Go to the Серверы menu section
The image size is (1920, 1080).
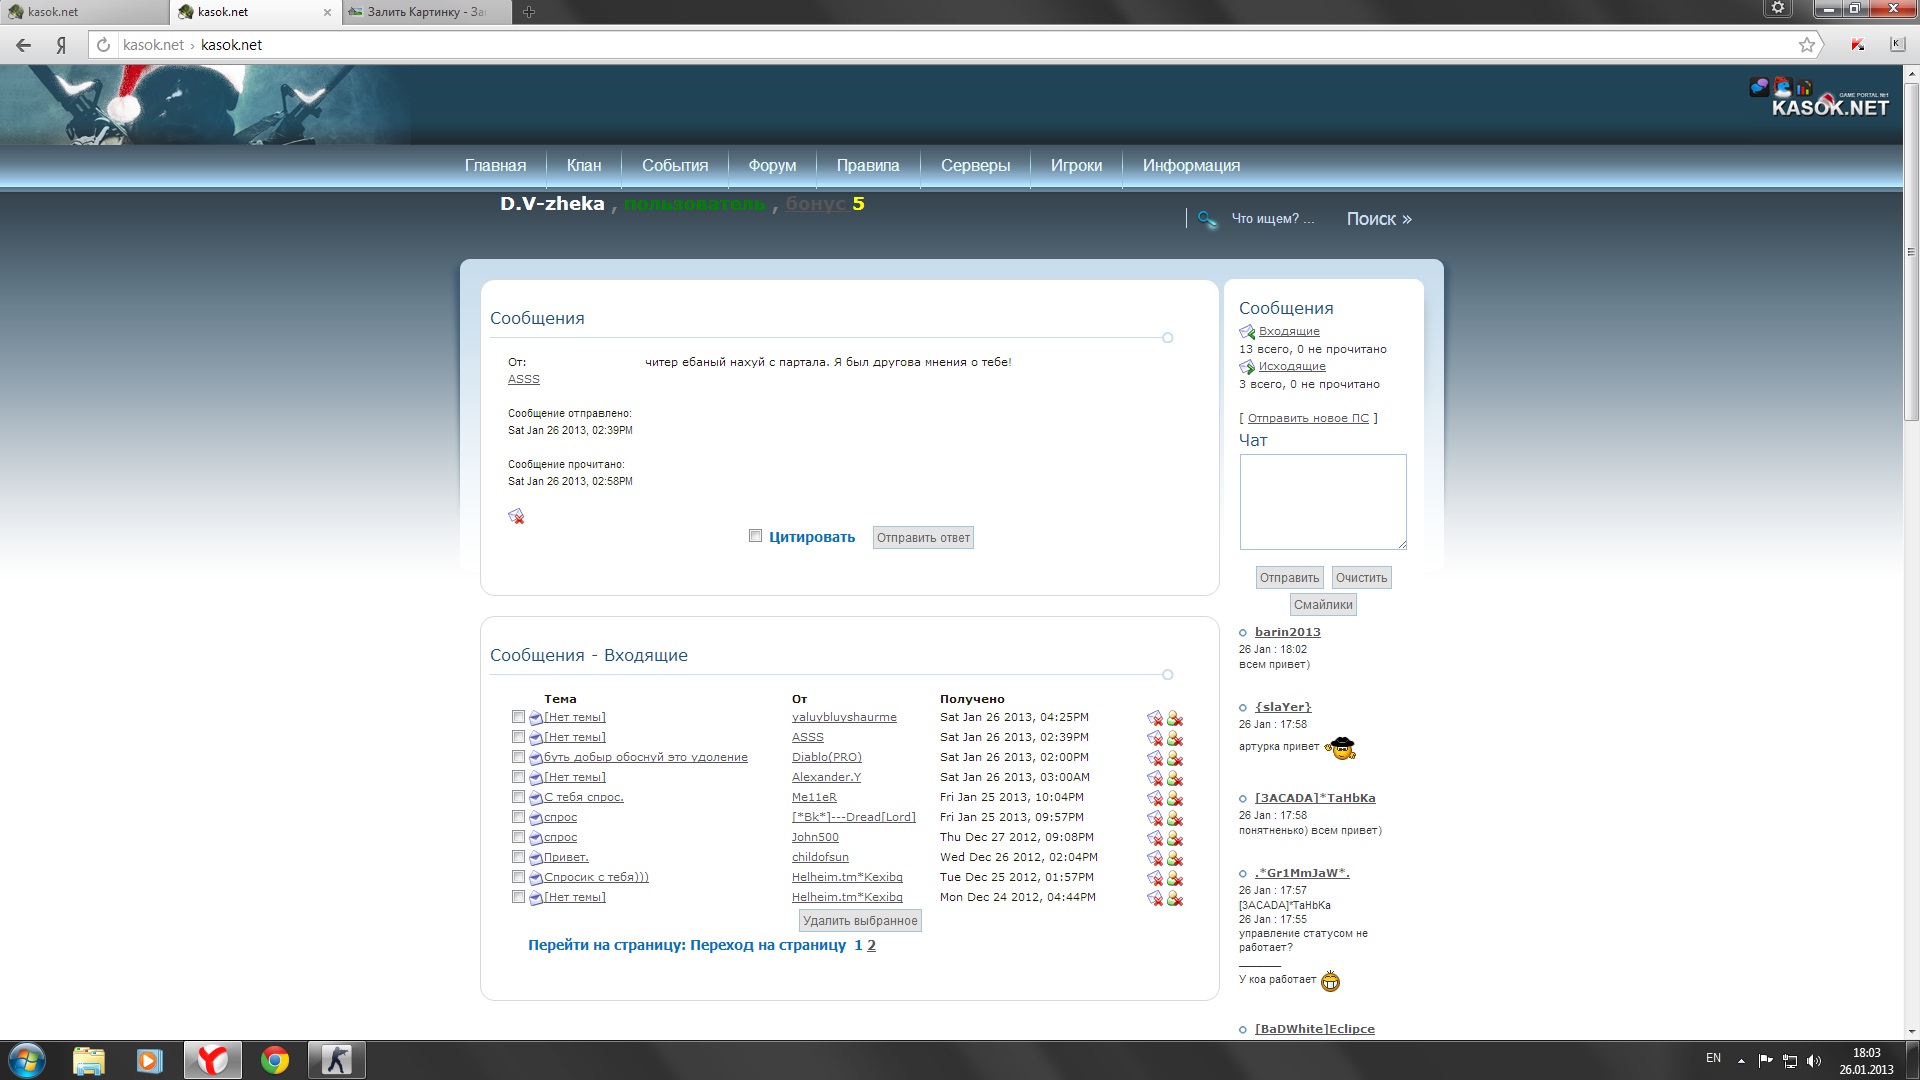(x=975, y=166)
